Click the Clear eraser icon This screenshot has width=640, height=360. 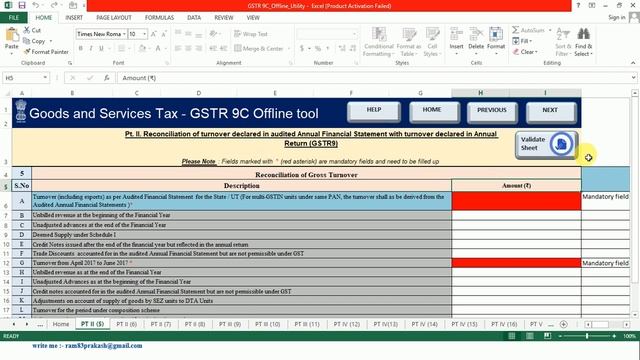pyautogui.click(x=516, y=52)
